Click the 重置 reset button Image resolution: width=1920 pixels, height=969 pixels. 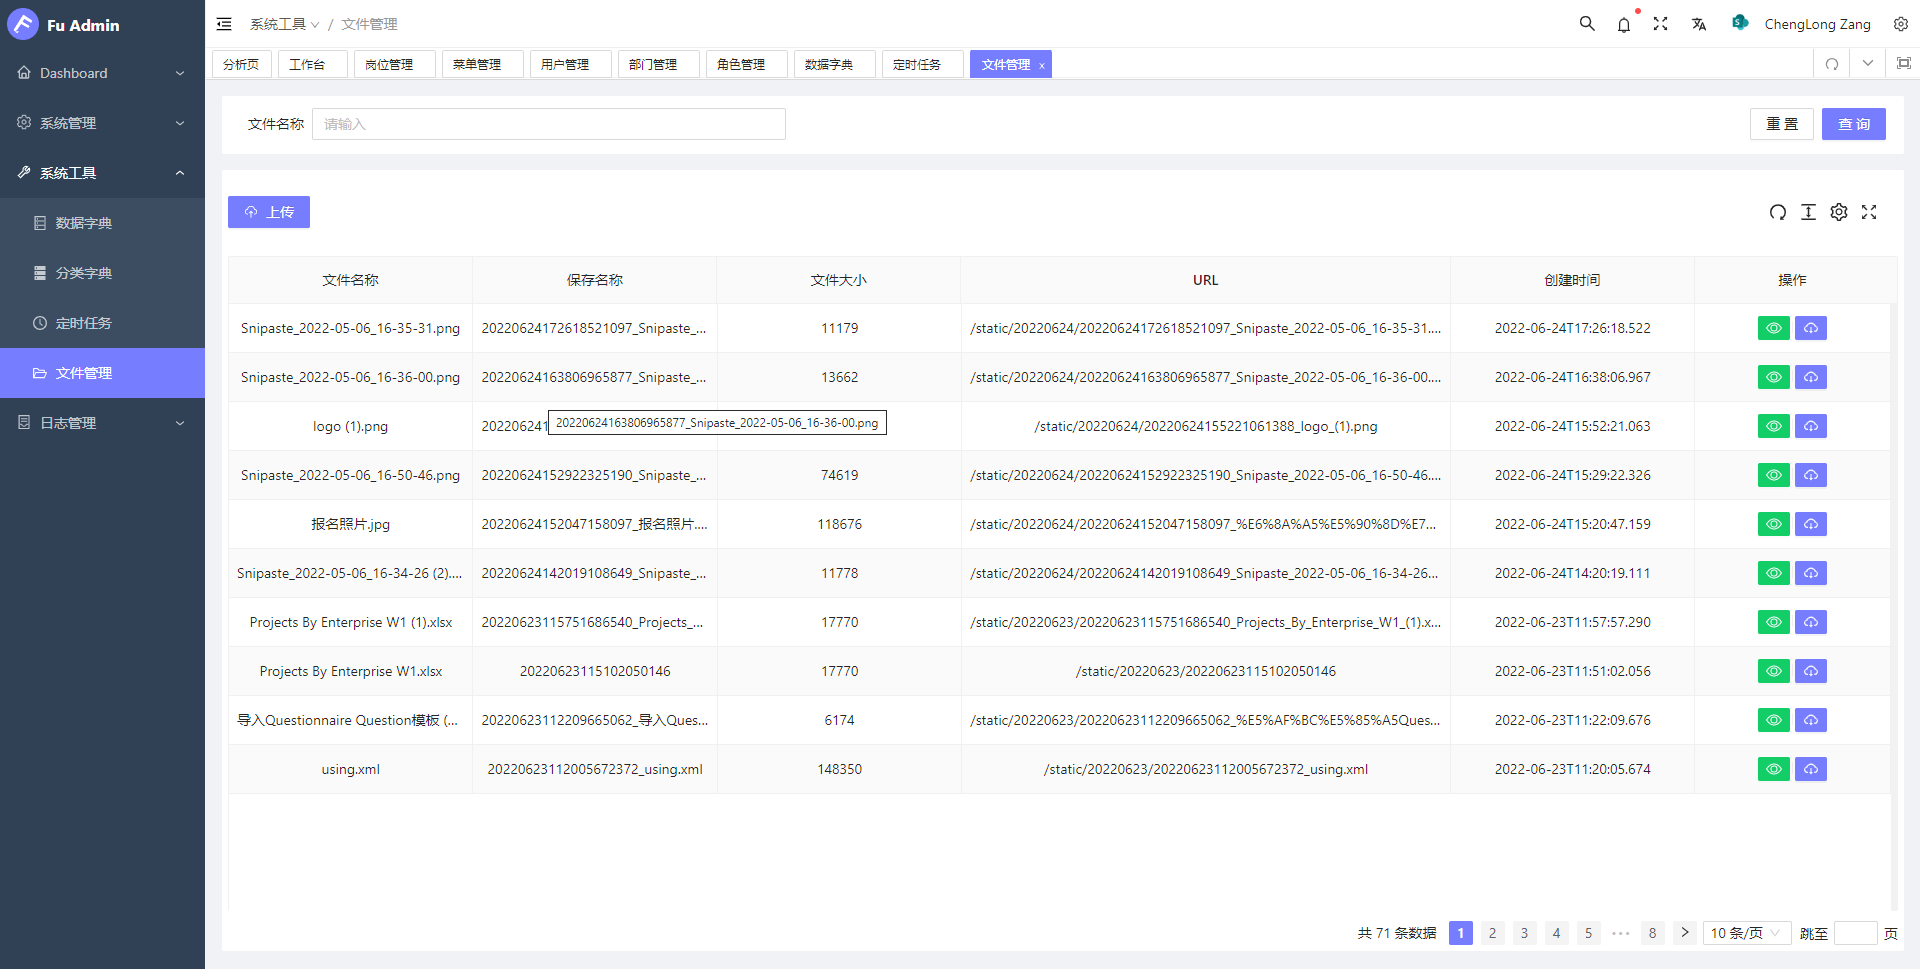point(1782,124)
